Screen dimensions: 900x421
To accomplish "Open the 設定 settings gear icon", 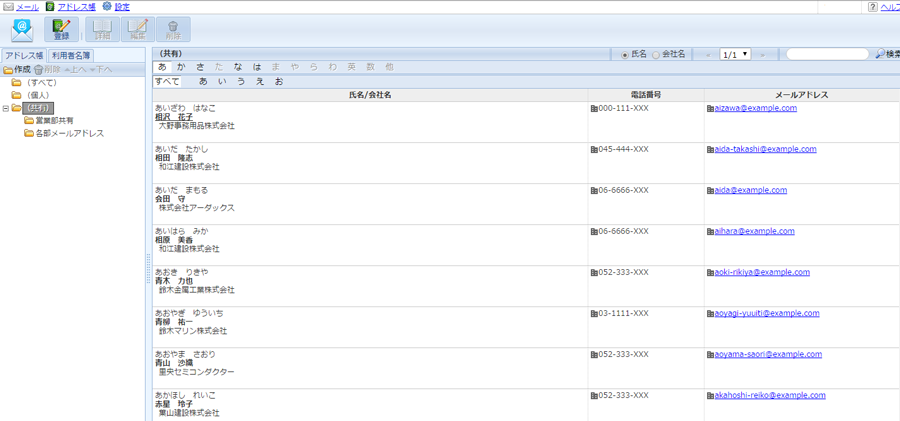I will pyautogui.click(x=107, y=7).
